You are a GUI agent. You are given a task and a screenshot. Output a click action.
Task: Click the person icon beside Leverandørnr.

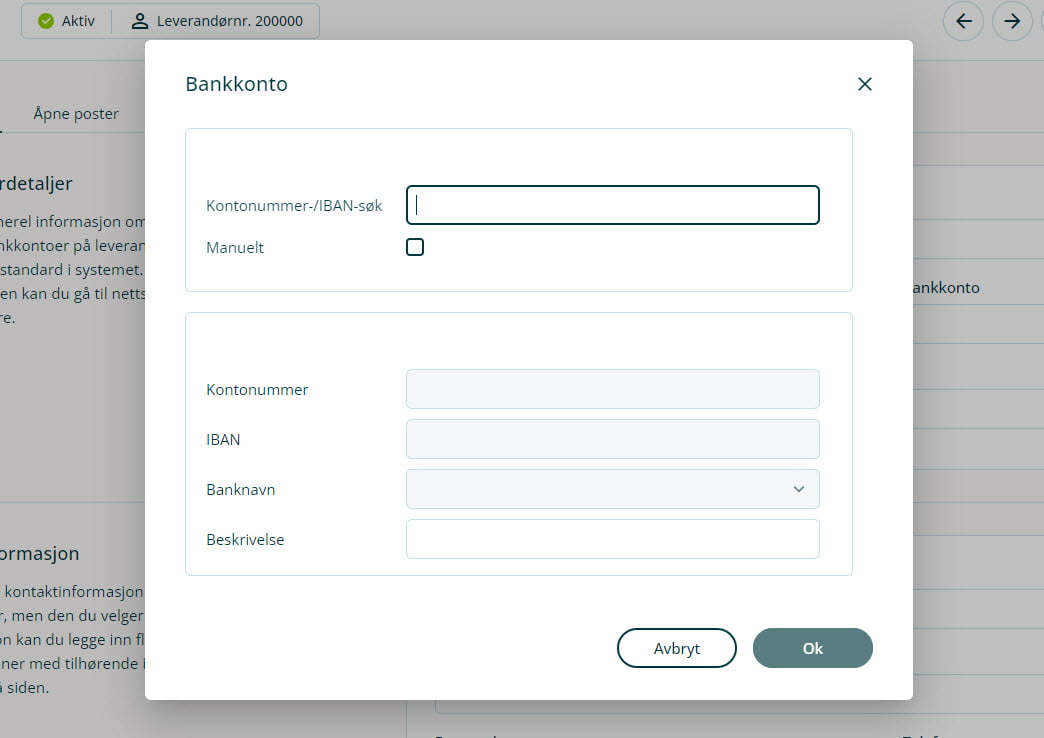coord(140,21)
